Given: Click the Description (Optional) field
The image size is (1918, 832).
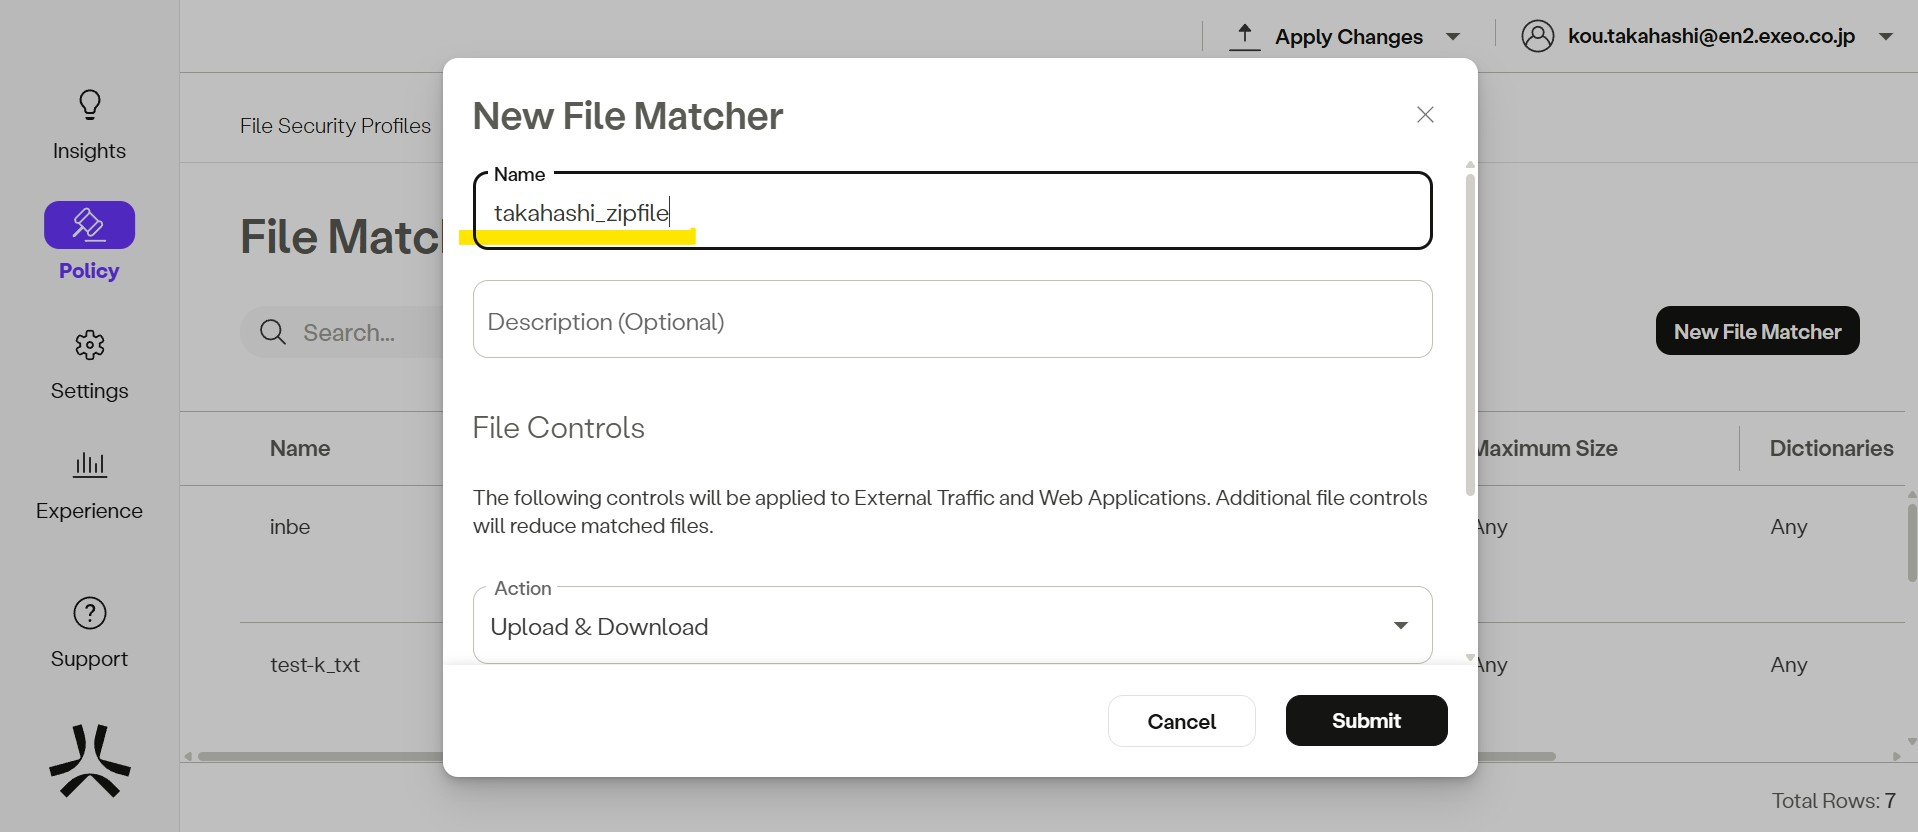Looking at the screenshot, I should pos(952,321).
